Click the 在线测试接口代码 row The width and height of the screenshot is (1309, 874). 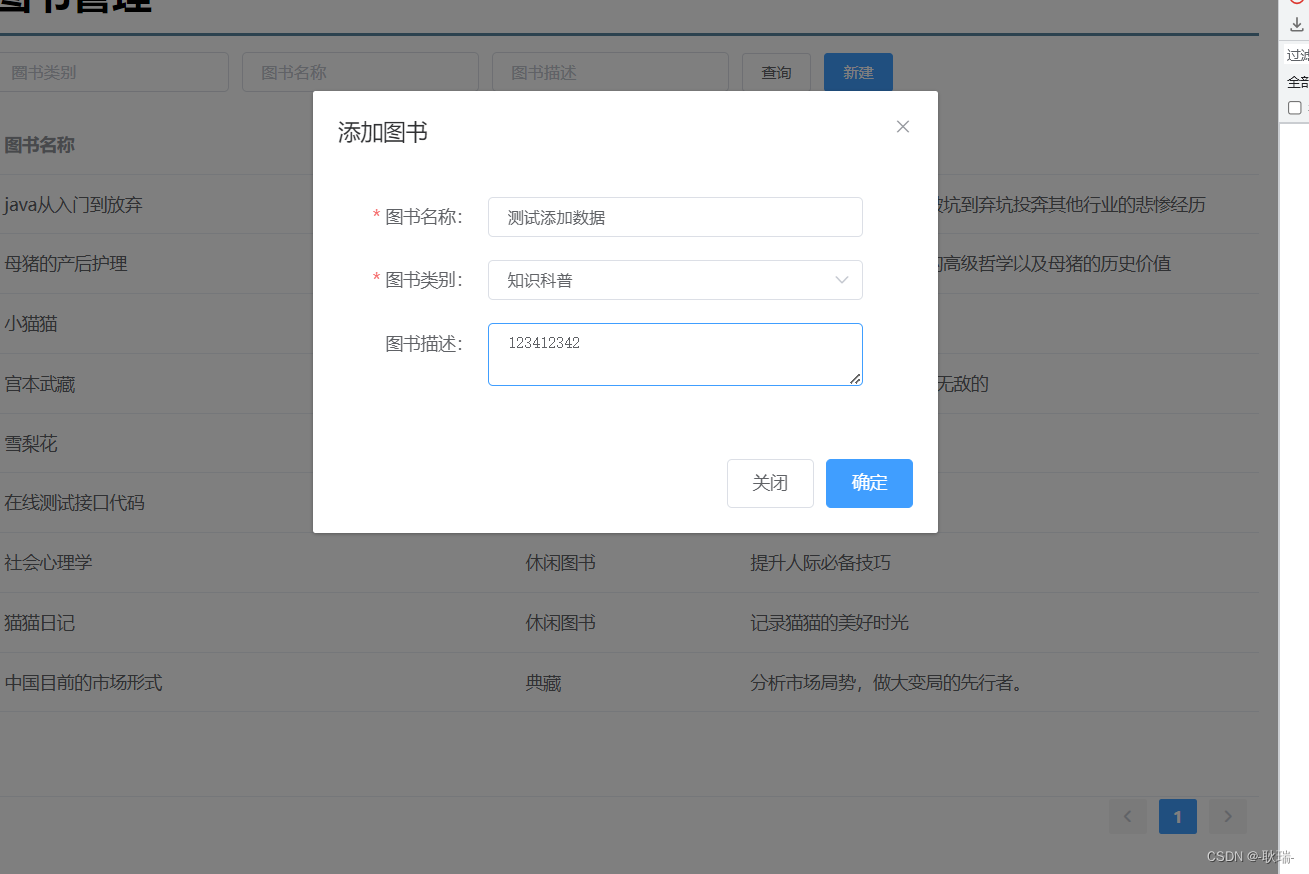74,503
